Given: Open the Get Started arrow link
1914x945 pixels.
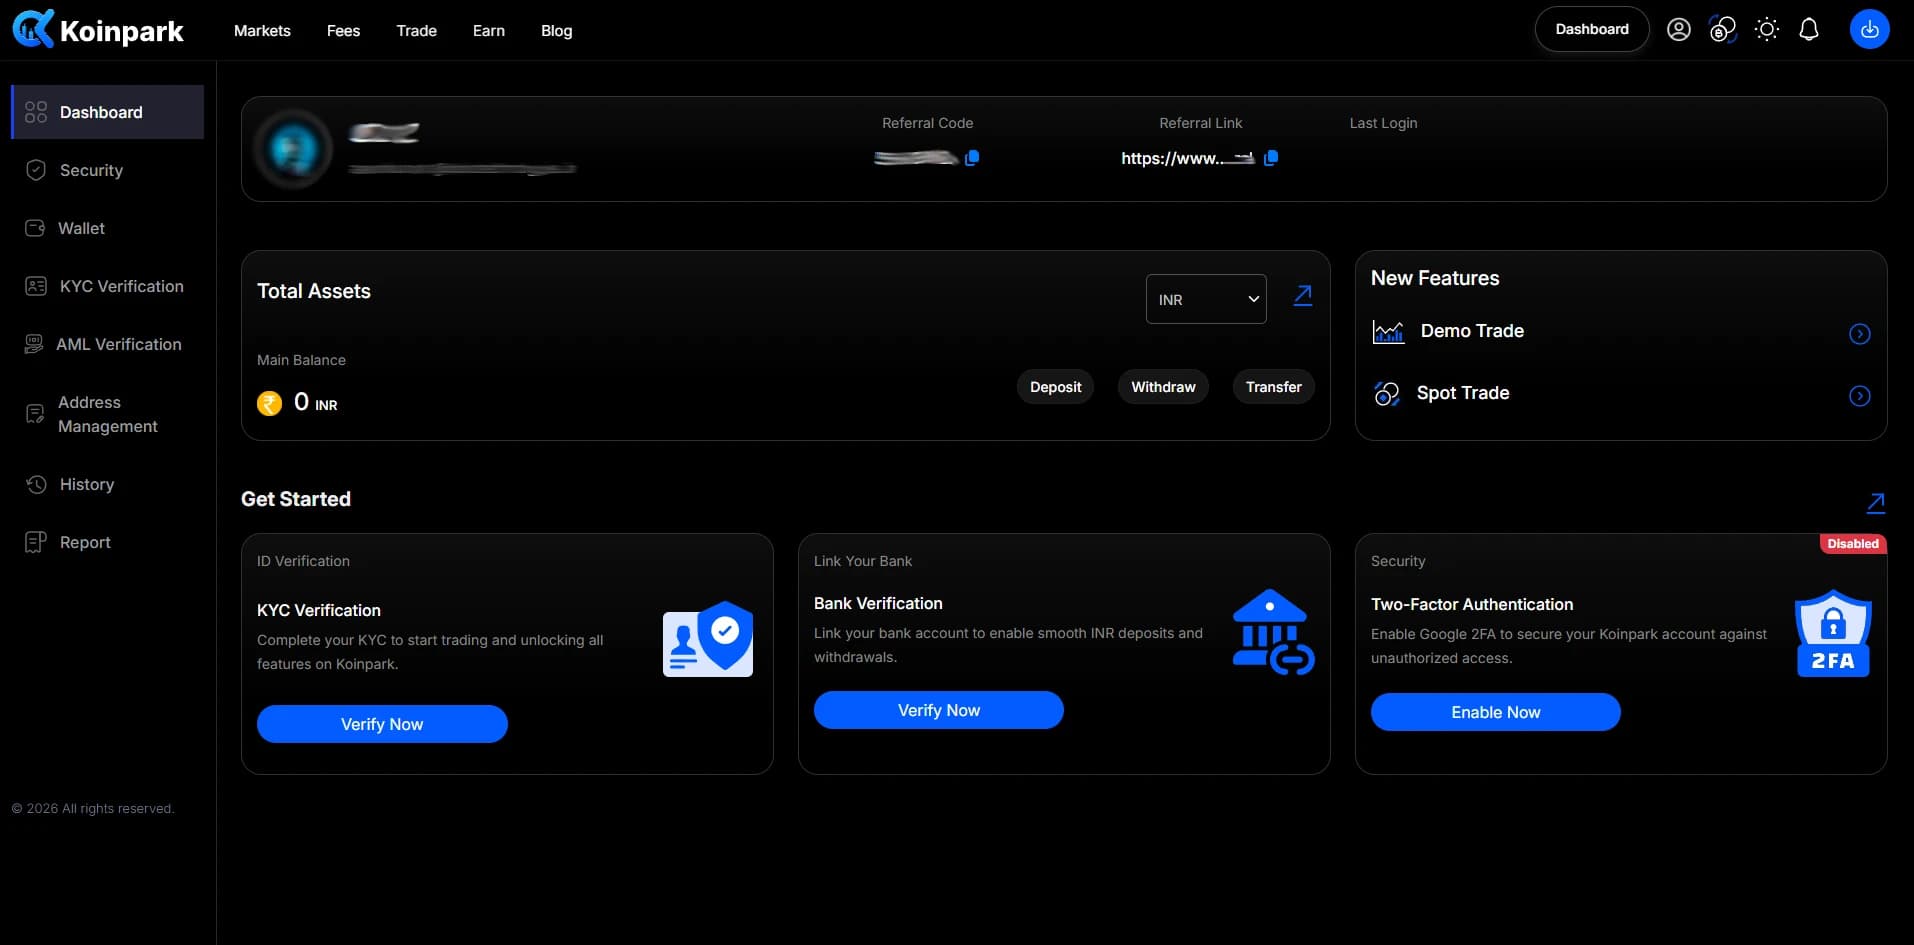Looking at the screenshot, I should click(1876, 503).
